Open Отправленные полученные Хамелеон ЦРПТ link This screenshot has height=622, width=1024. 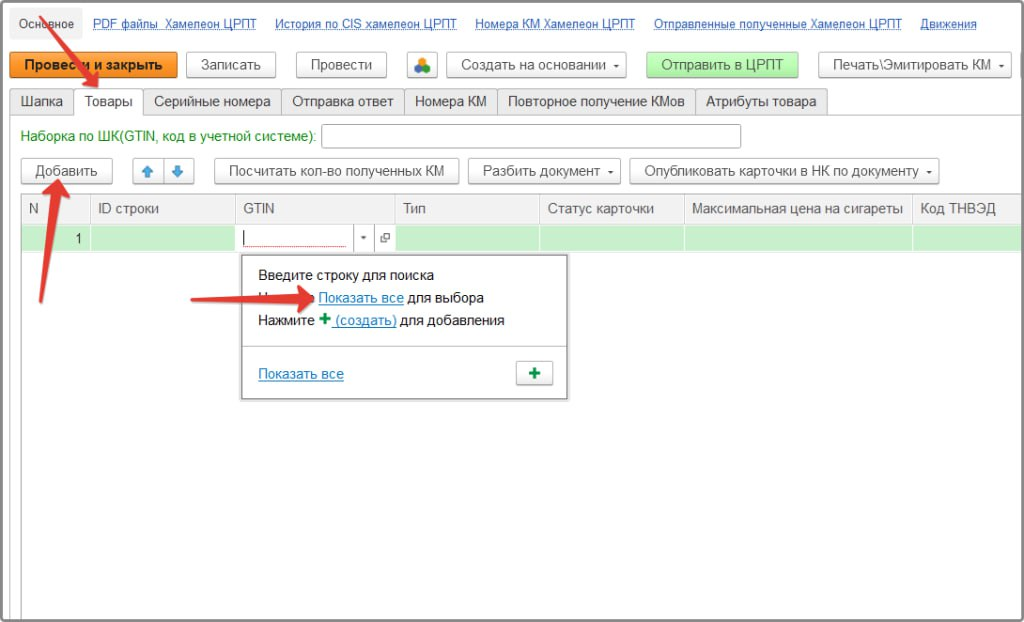(x=778, y=24)
